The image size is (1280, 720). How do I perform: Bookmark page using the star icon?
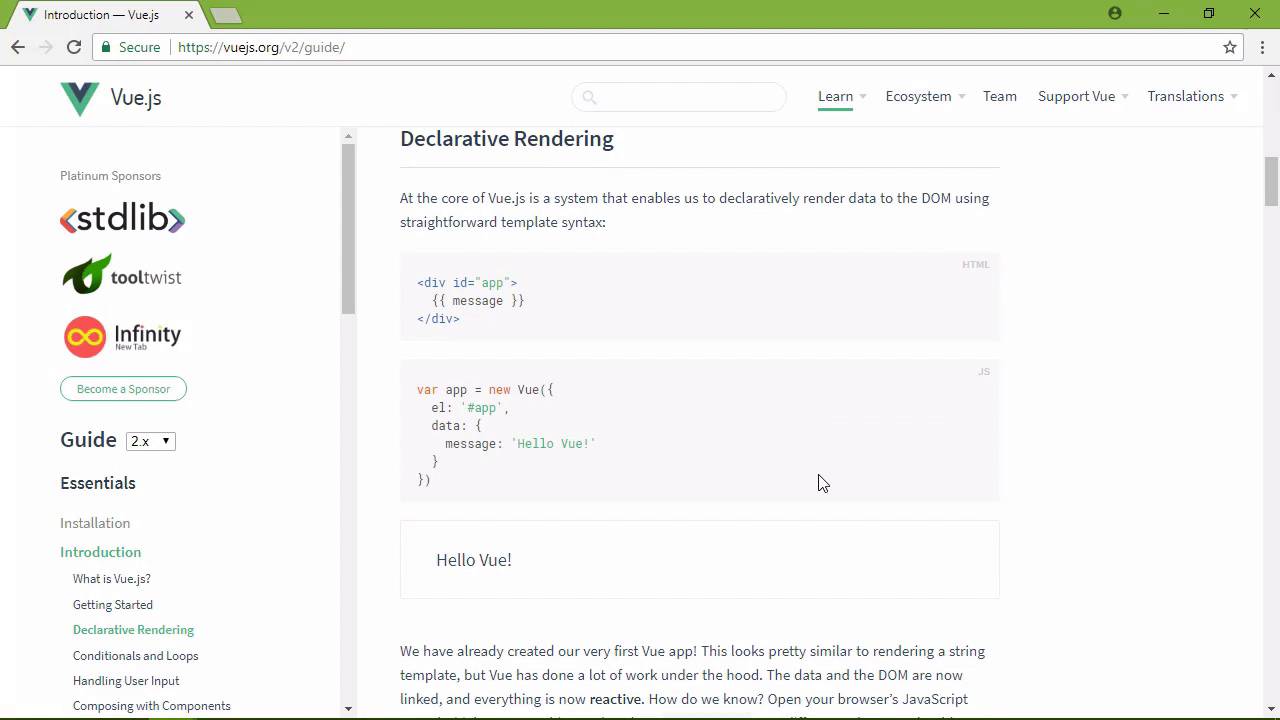click(x=1230, y=47)
